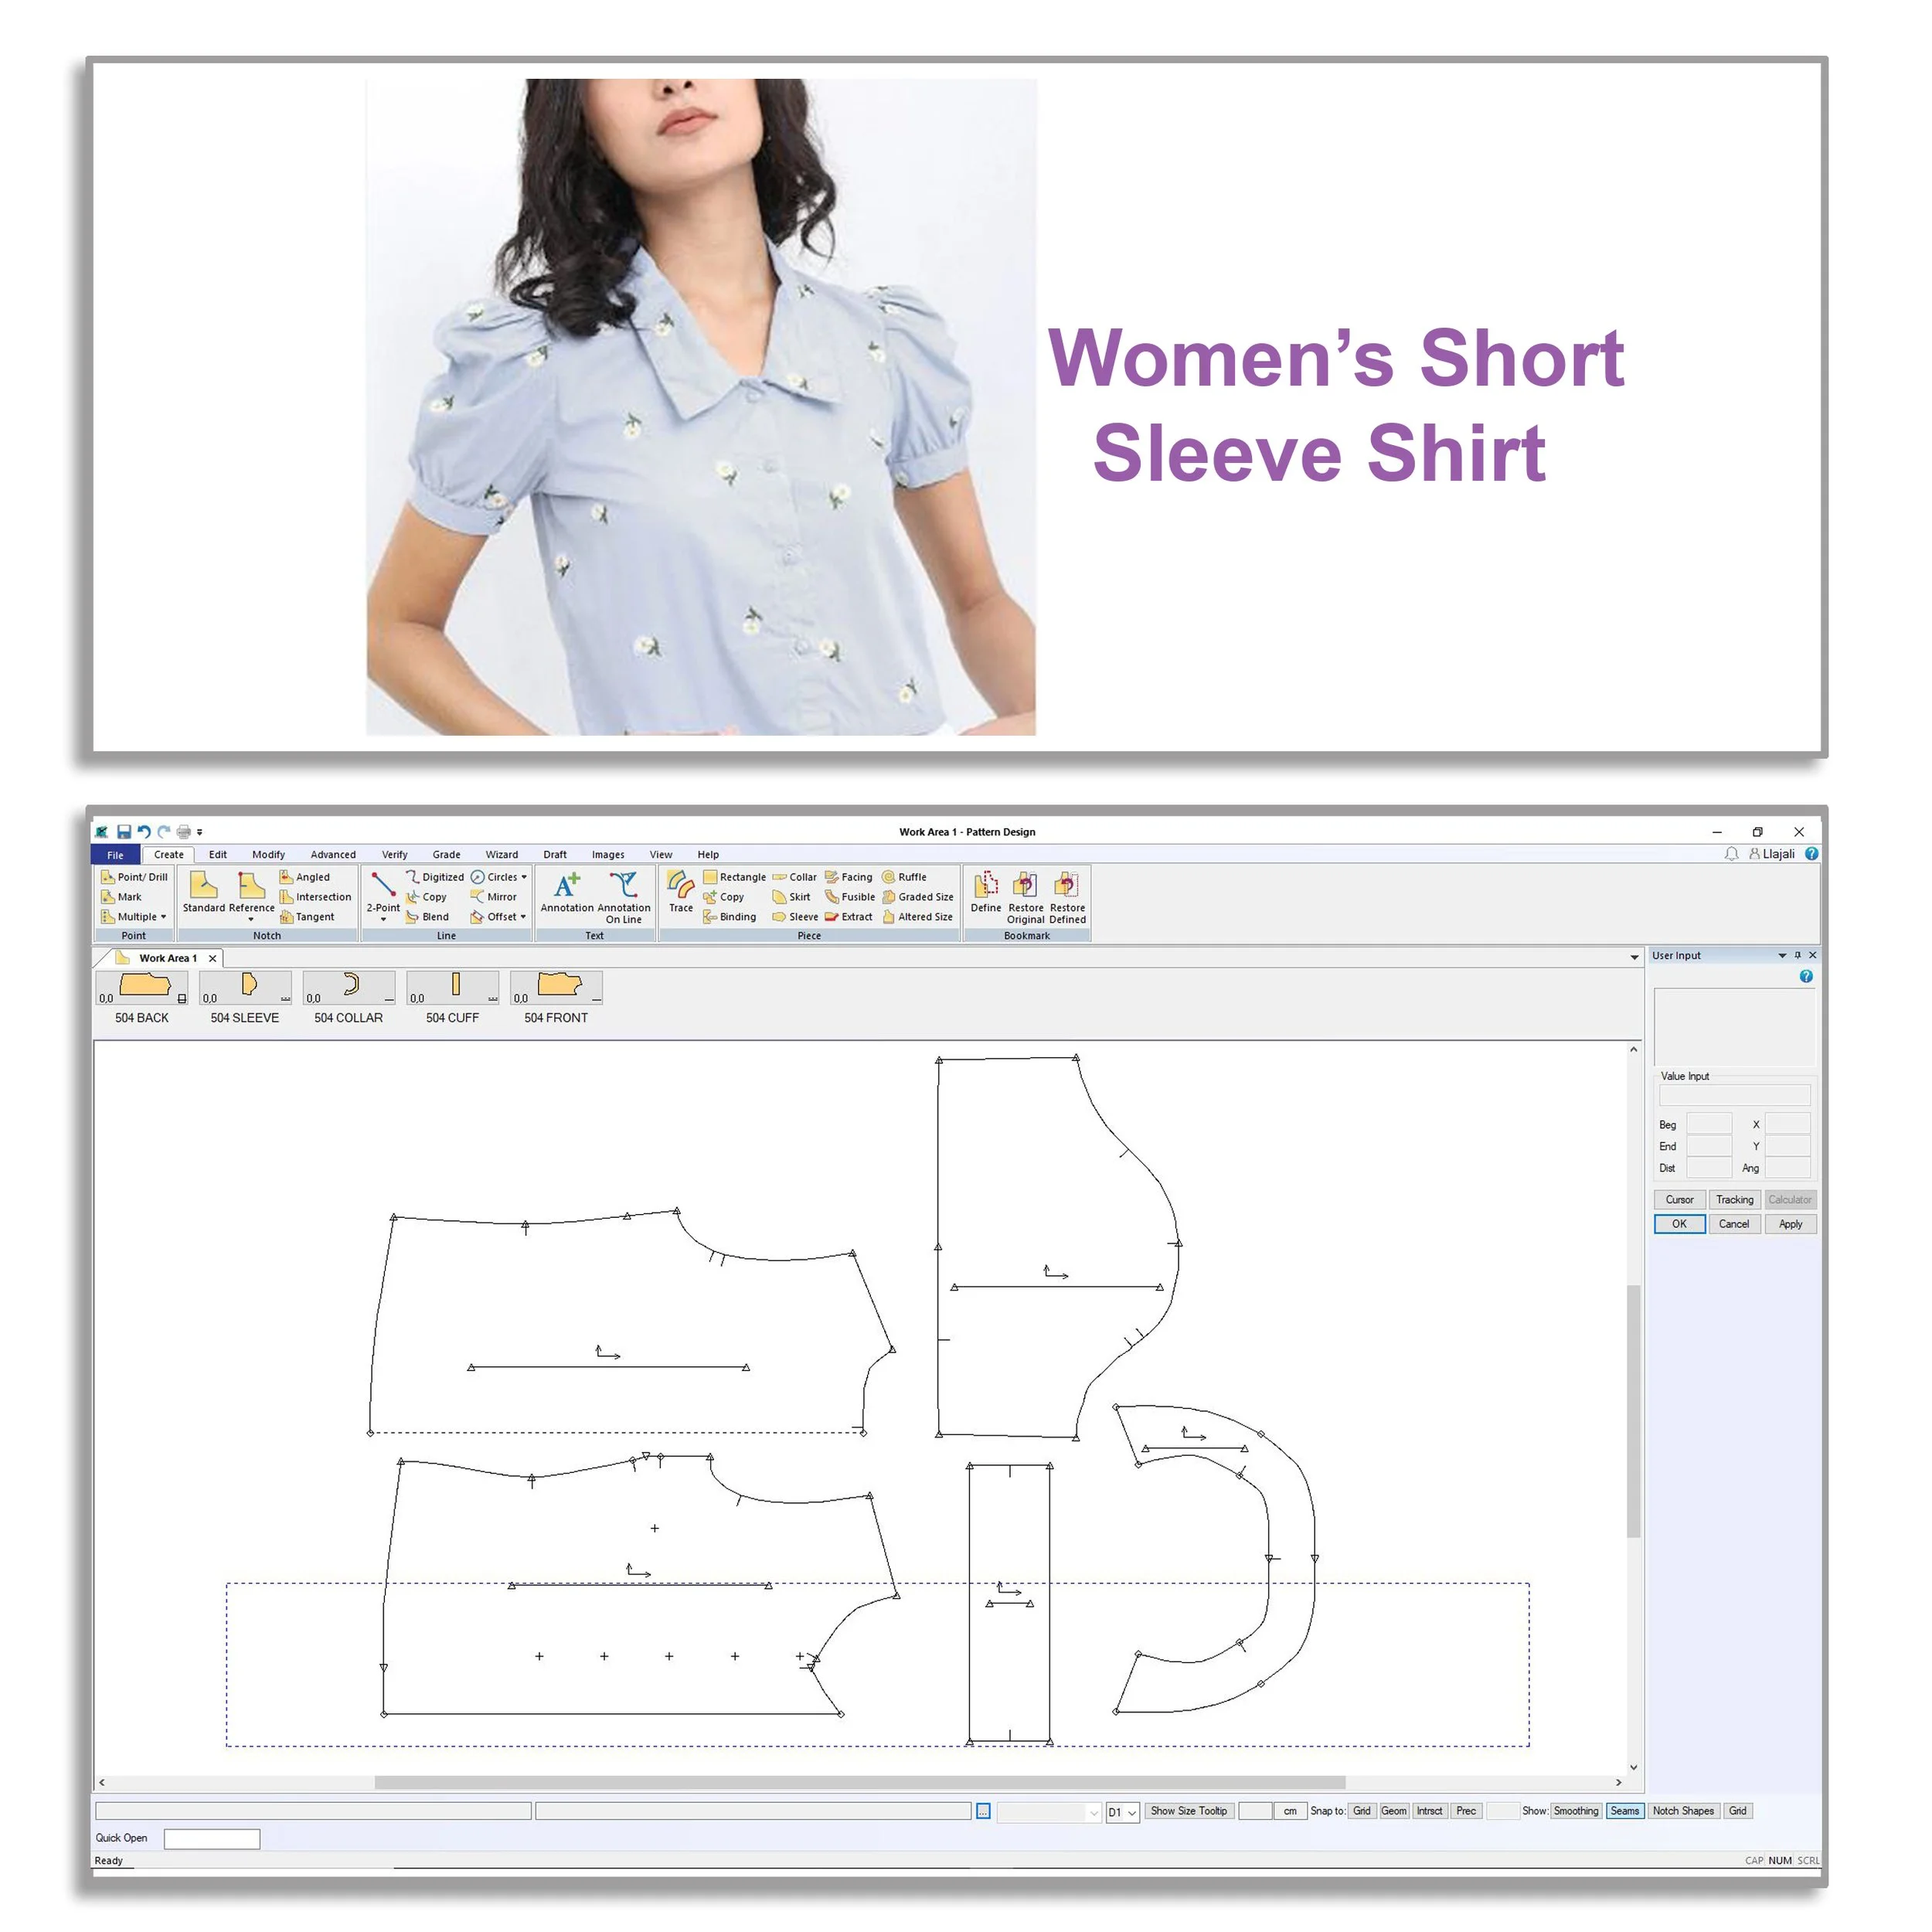Select the Mirror line tool
The width and height of the screenshot is (1932, 1932).
[x=493, y=897]
